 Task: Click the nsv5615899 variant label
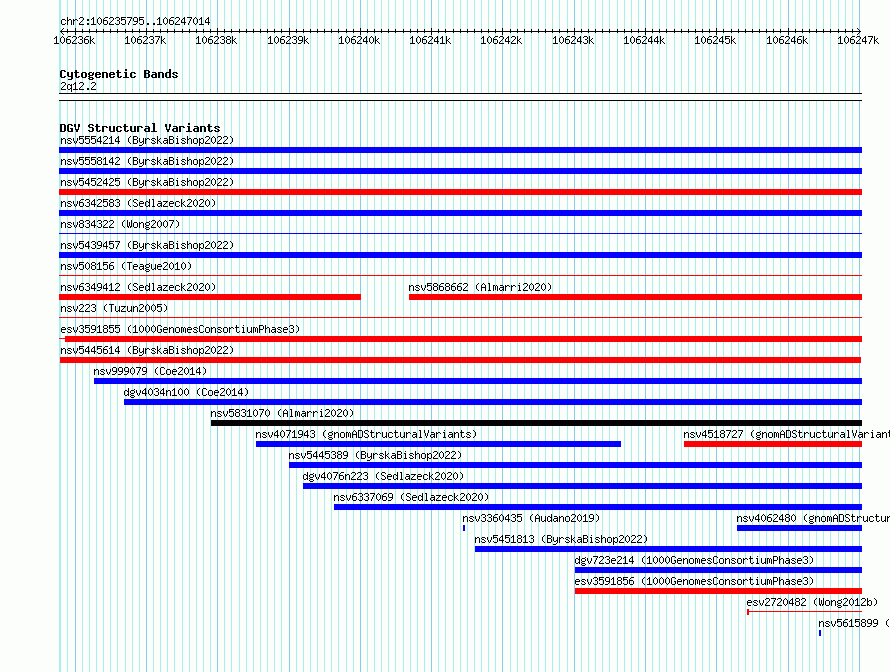click(854, 623)
